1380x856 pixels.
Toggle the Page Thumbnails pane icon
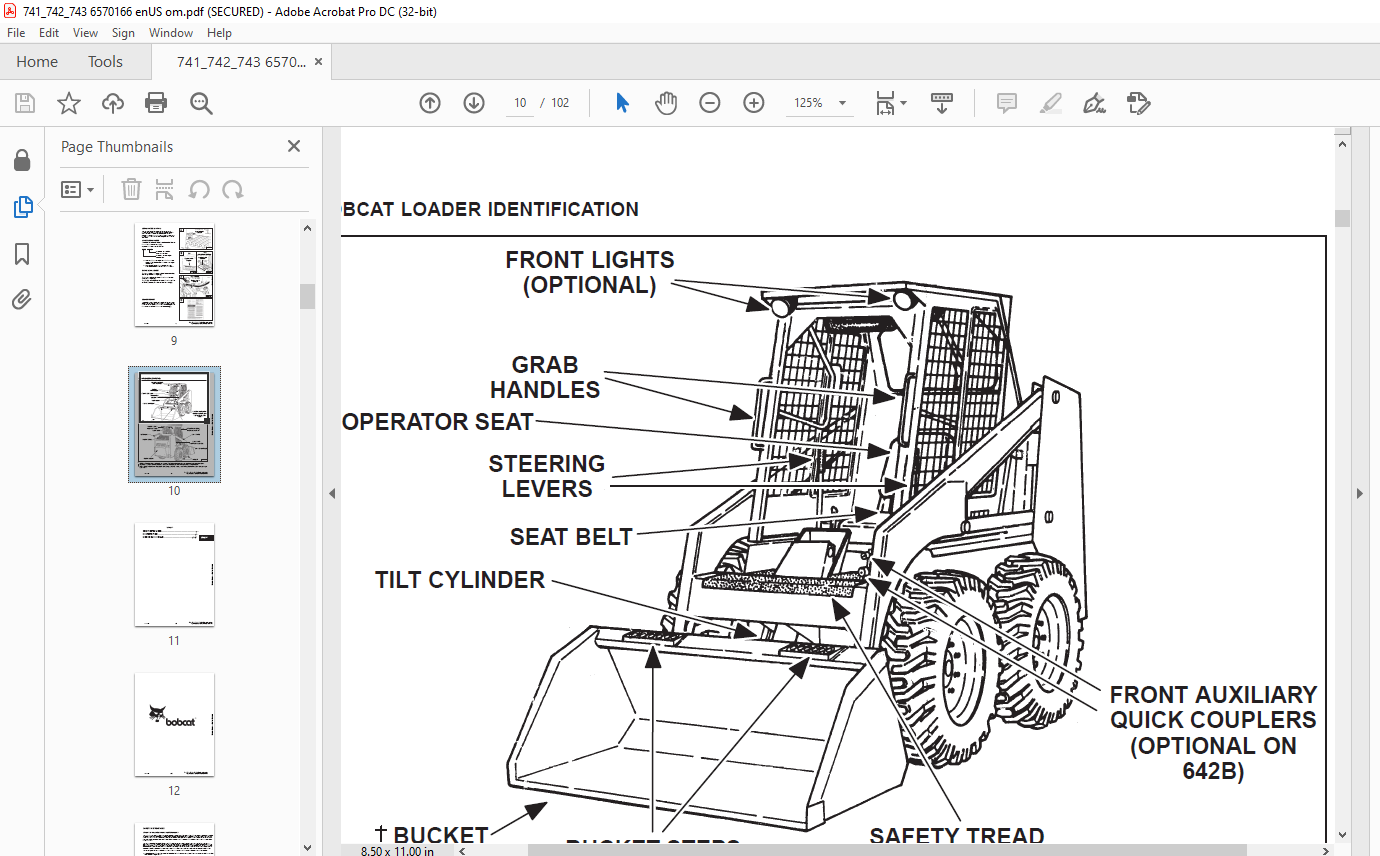pyautogui.click(x=22, y=207)
